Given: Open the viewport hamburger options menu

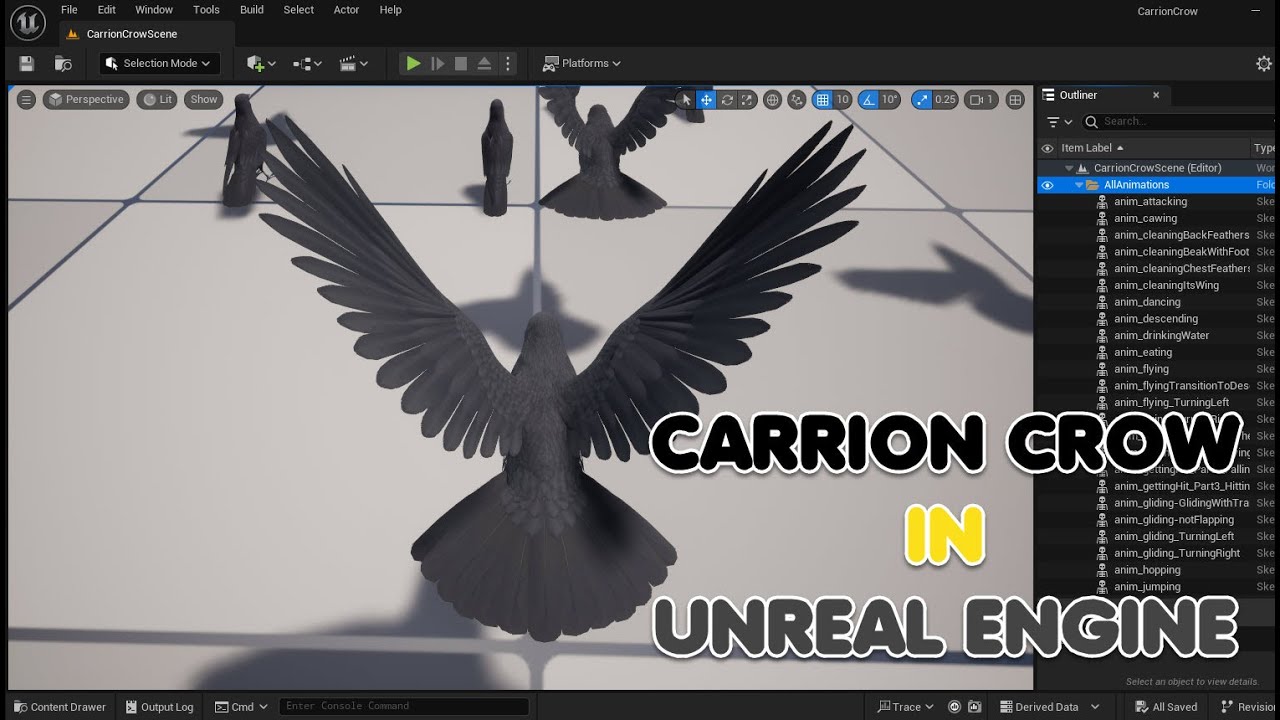Looking at the screenshot, I should tap(26, 99).
